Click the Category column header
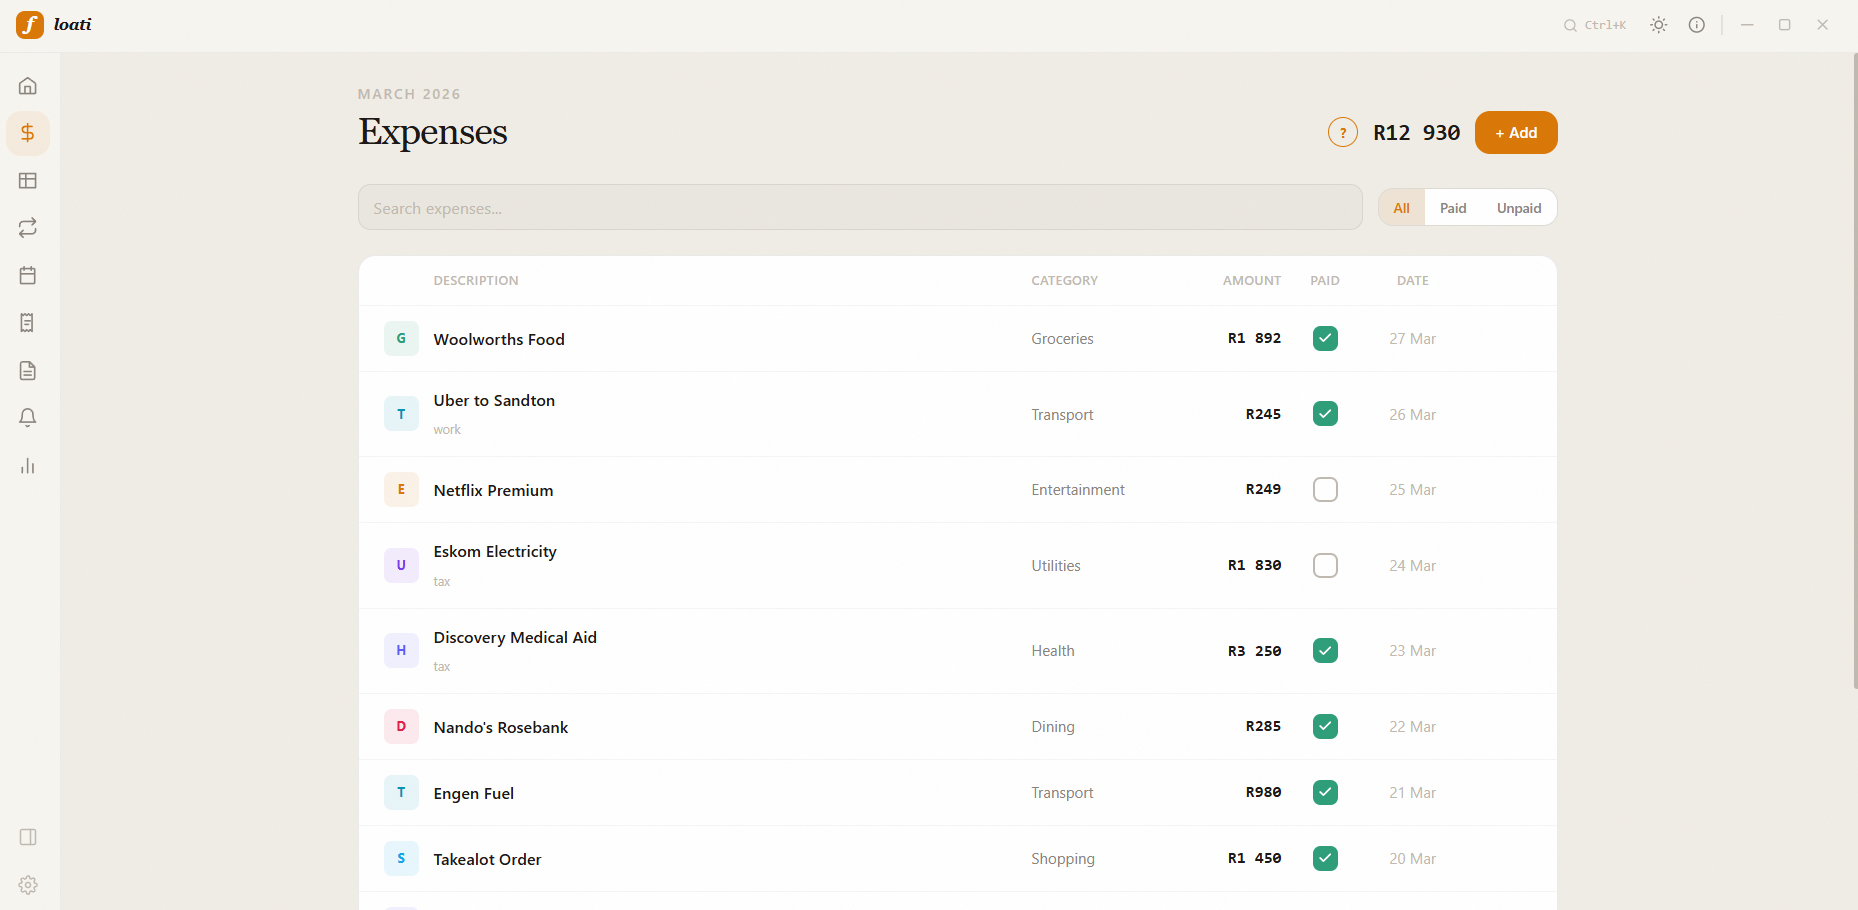Screen dimensions: 1858x910 pyautogui.click(x=1065, y=281)
